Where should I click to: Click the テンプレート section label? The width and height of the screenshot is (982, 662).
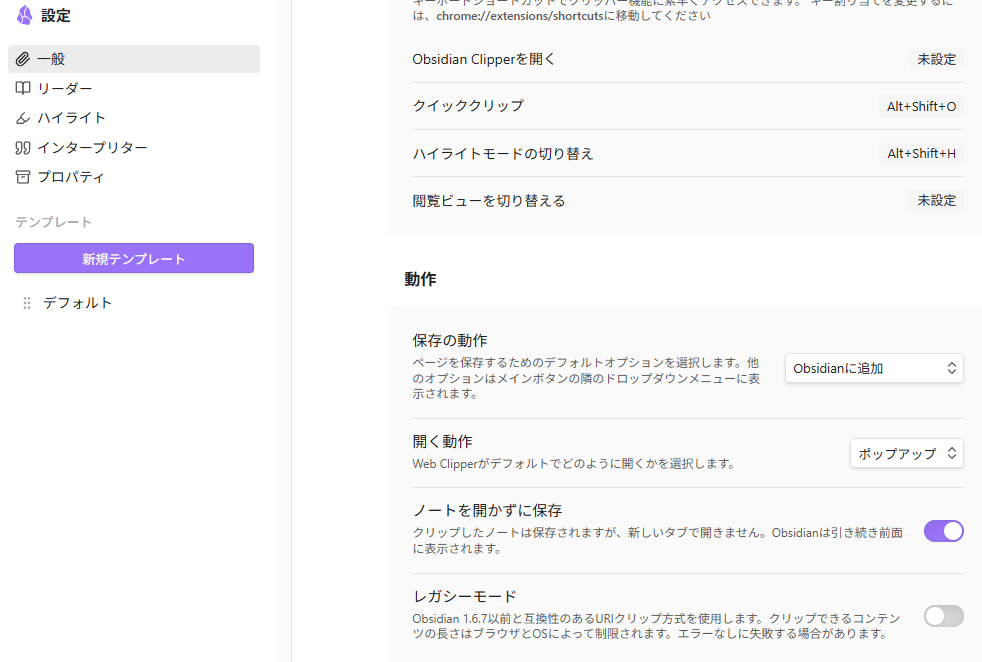53,222
